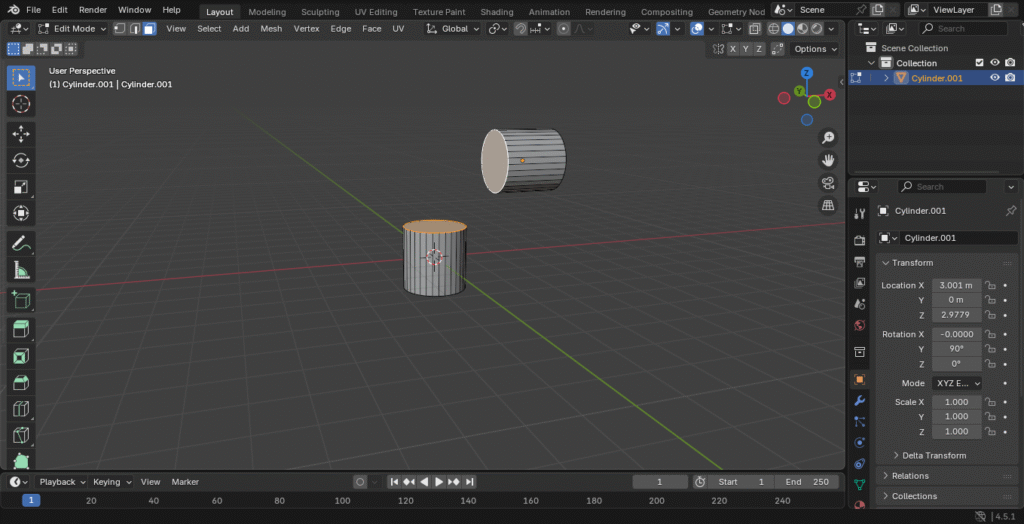
Task: Click the Zoom in/out viewport icon
Action: coord(828,137)
